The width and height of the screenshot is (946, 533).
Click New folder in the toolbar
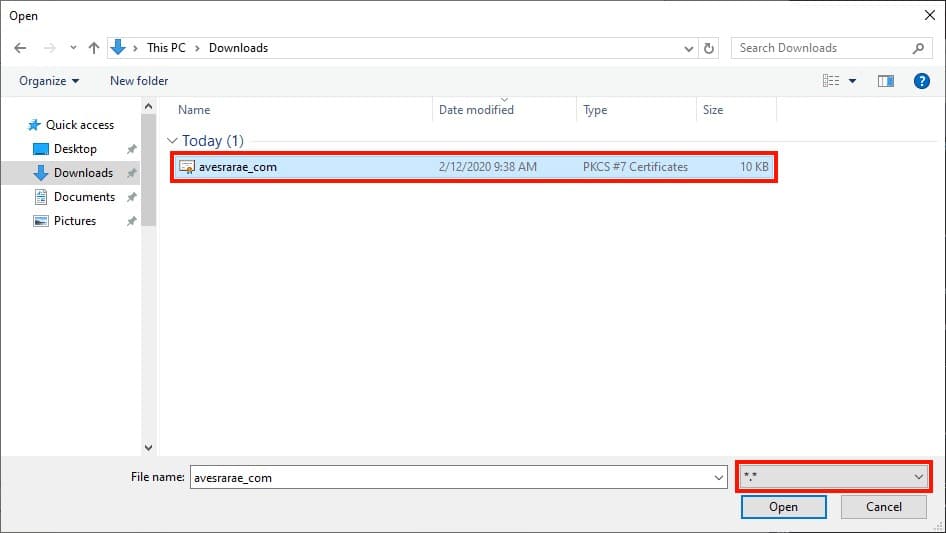[139, 81]
